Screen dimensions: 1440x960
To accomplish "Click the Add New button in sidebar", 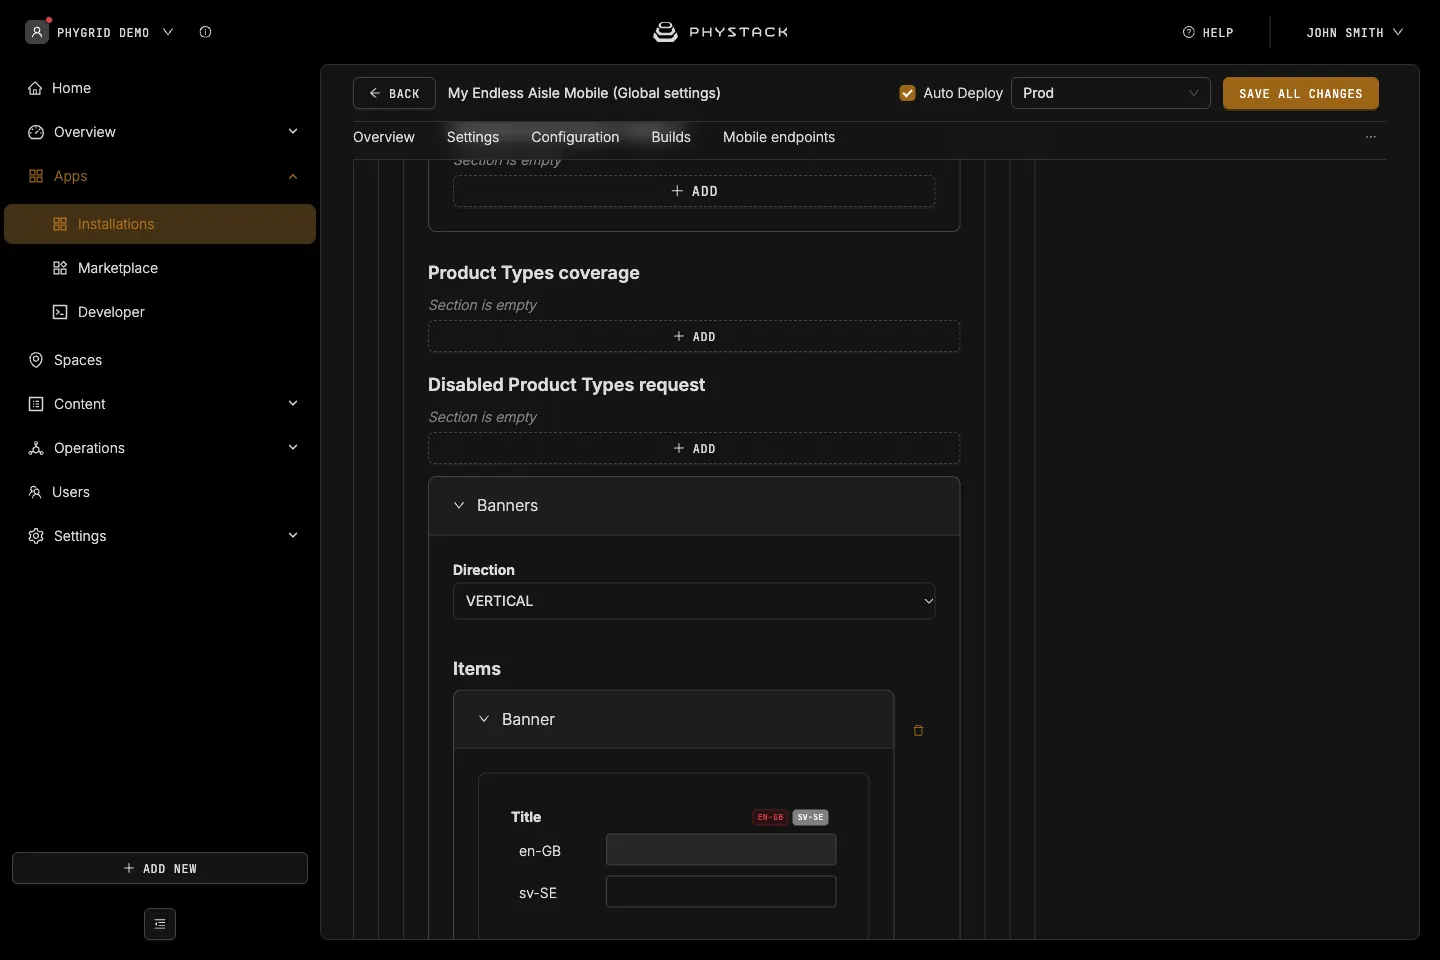I will (160, 868).
